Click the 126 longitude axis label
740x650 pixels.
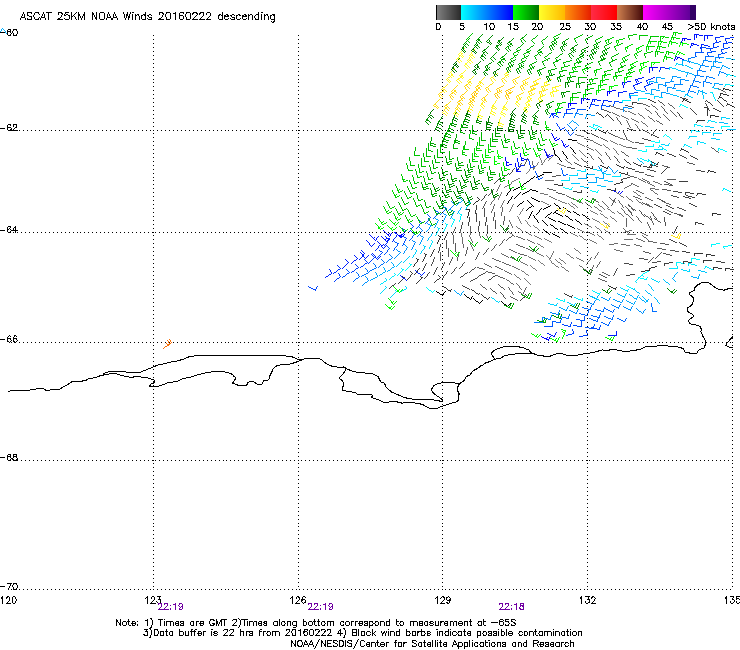pyautogui.click(x=298, y=600)
